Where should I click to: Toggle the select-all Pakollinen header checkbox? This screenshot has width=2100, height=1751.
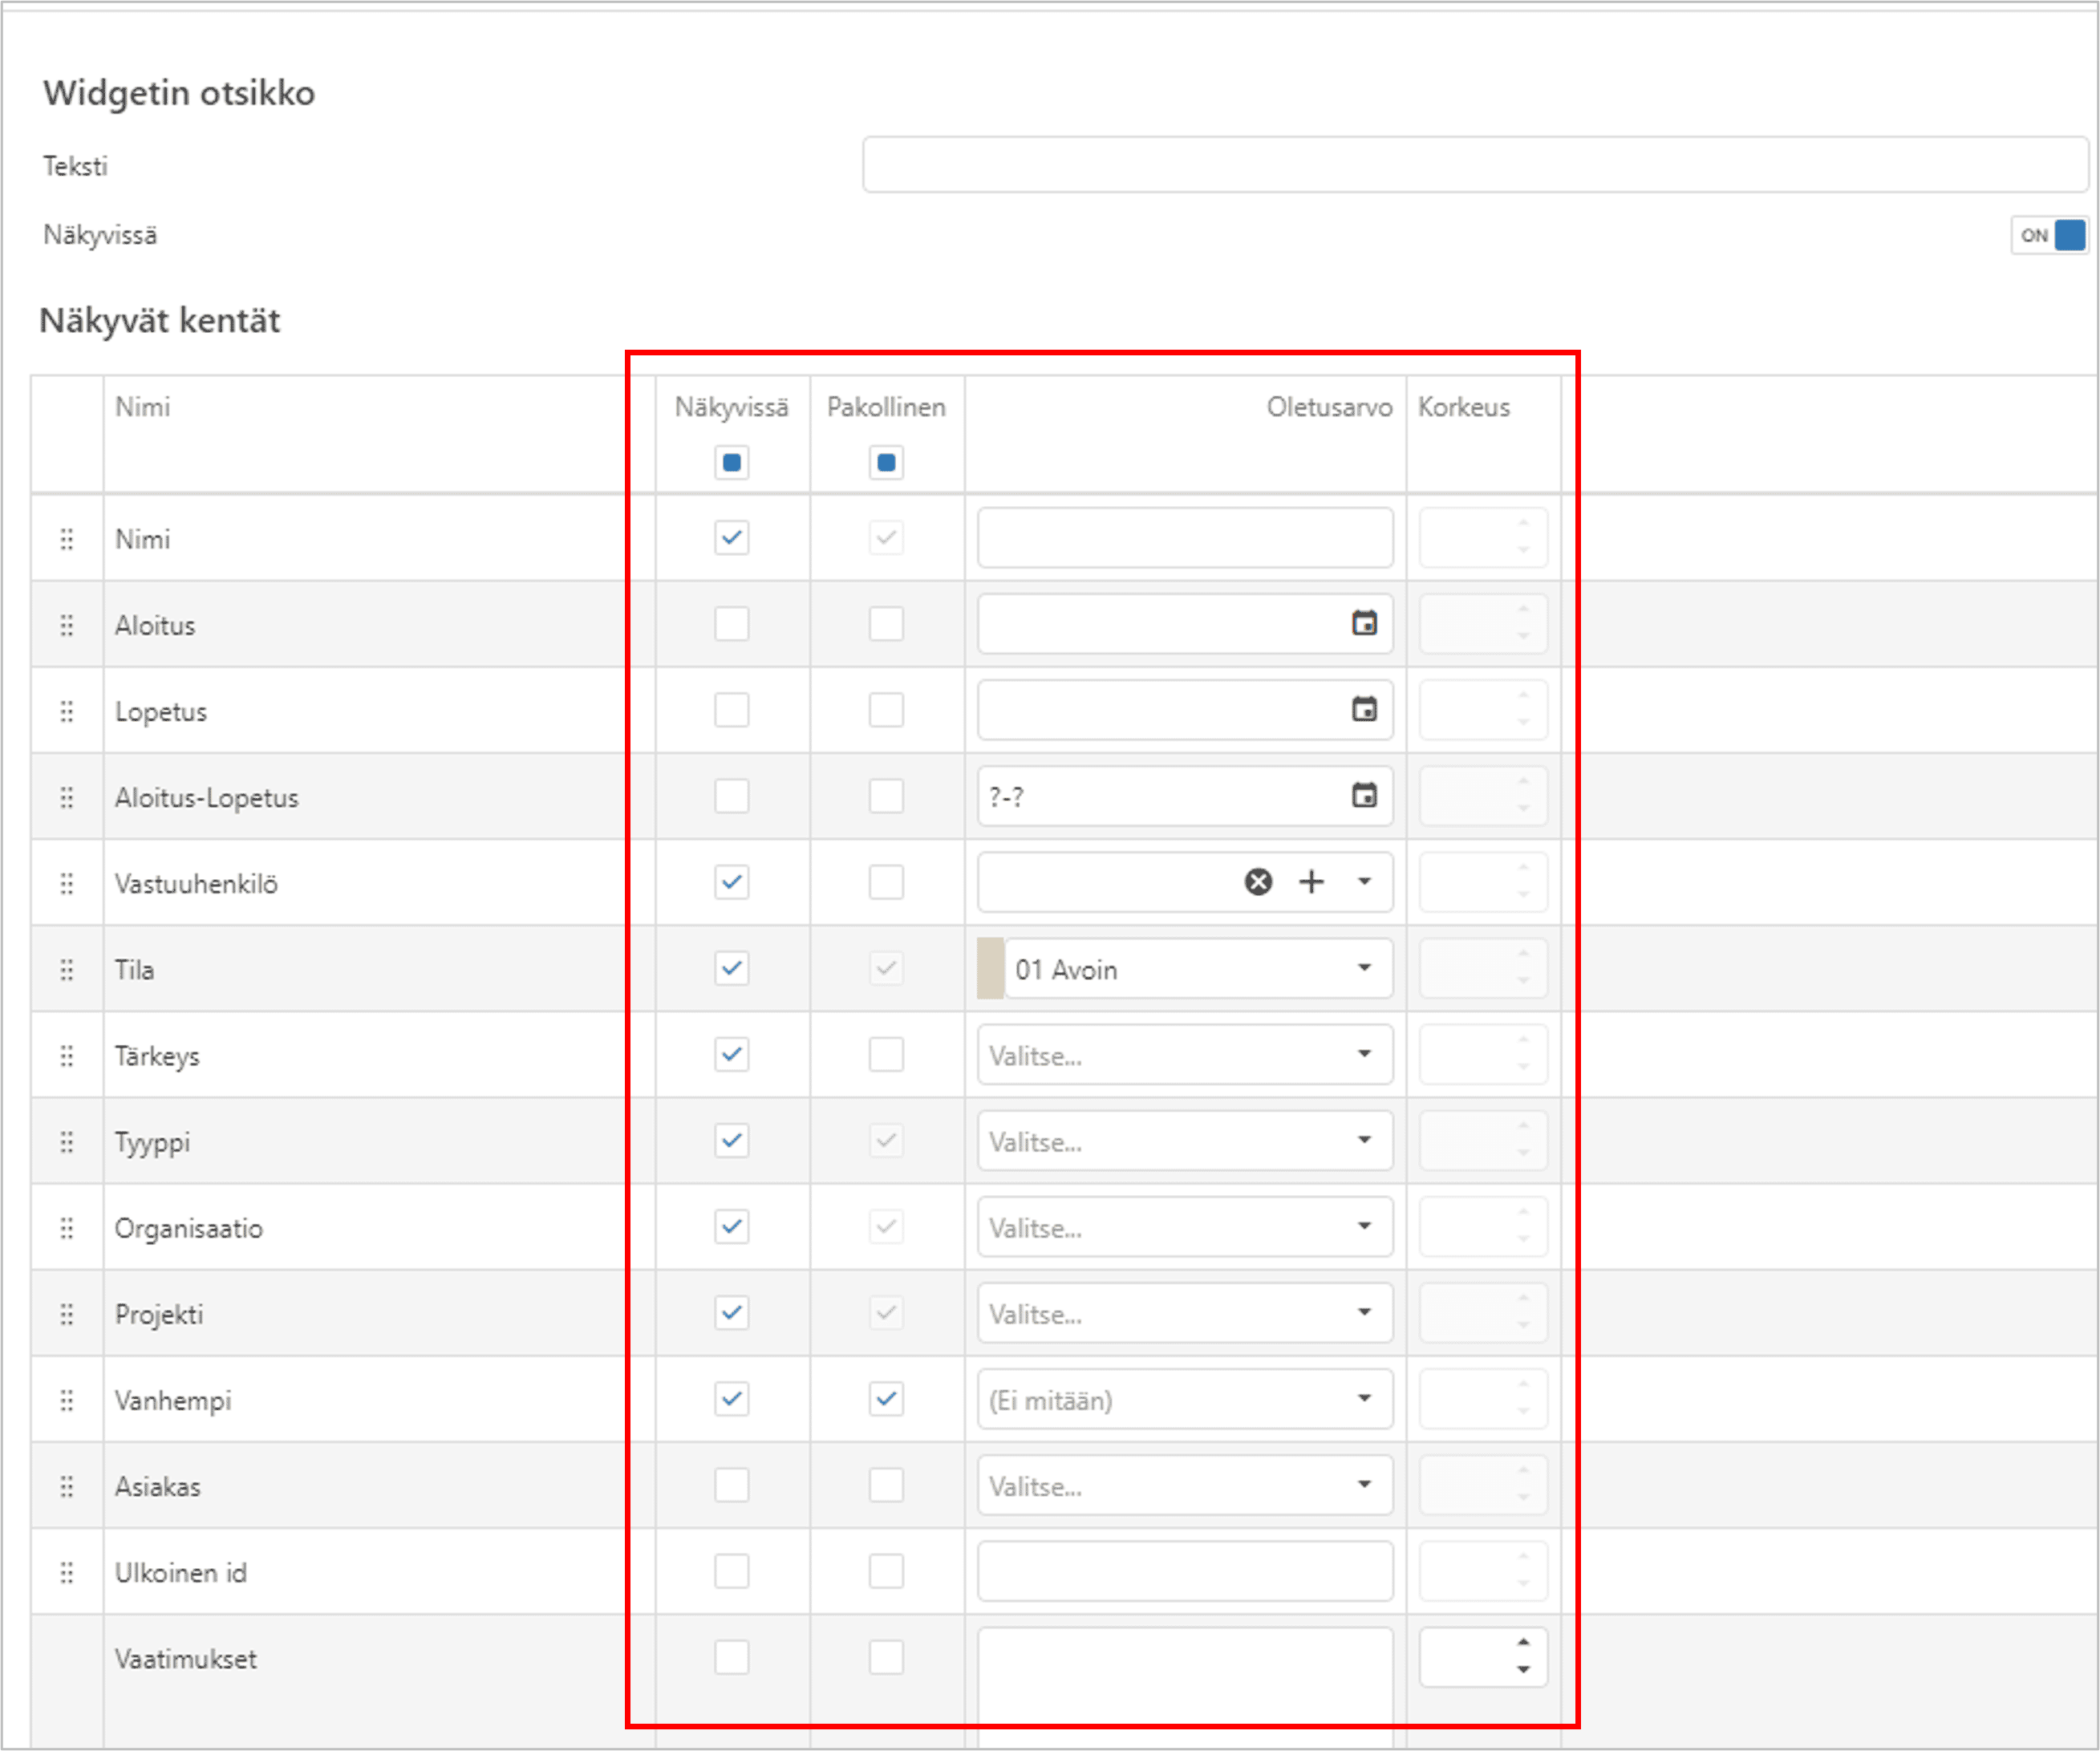(886, 462)
